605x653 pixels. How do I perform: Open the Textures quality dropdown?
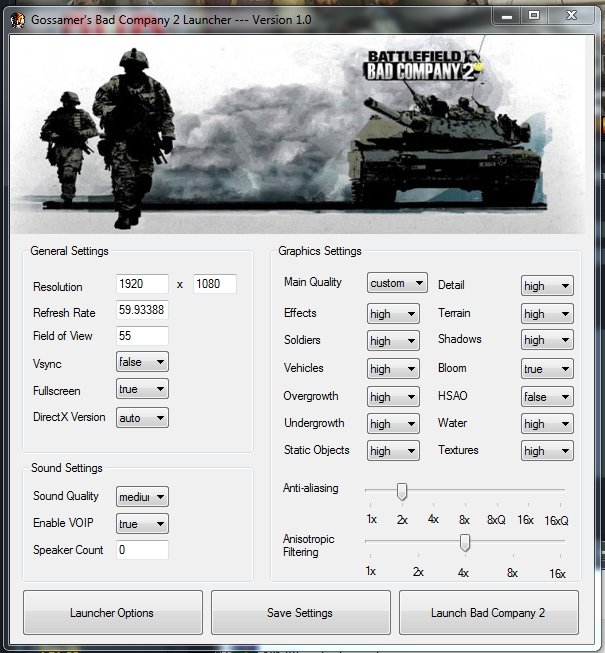click(x=547, y=451)
